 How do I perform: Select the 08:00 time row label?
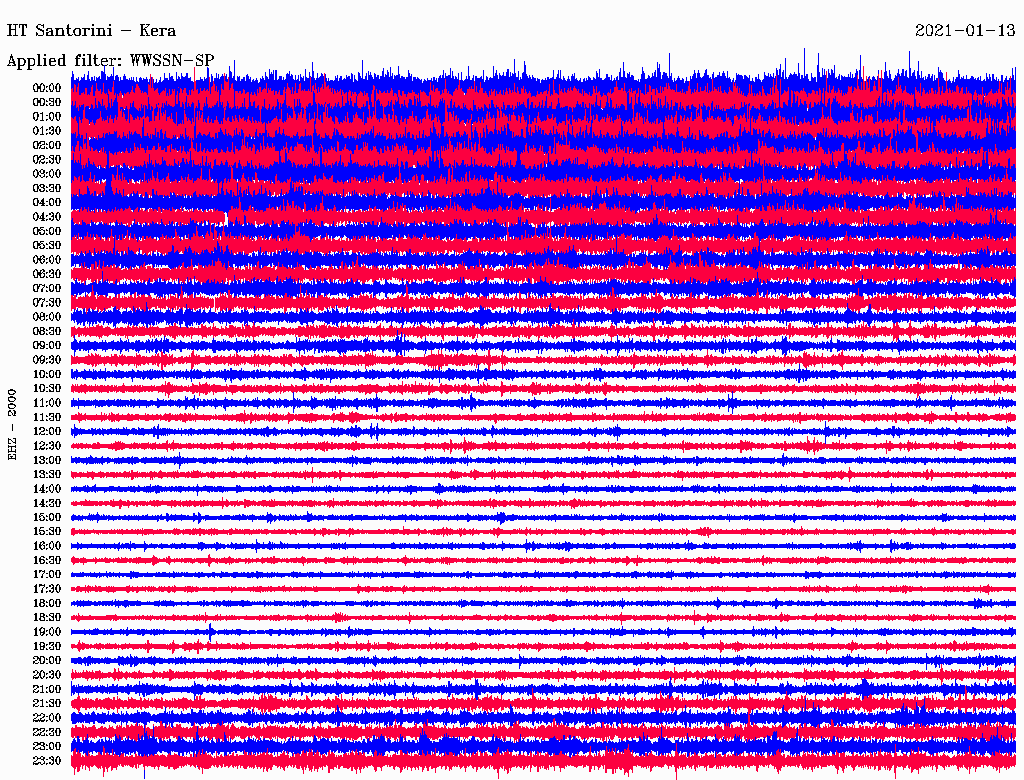click(x=47, y=317)
